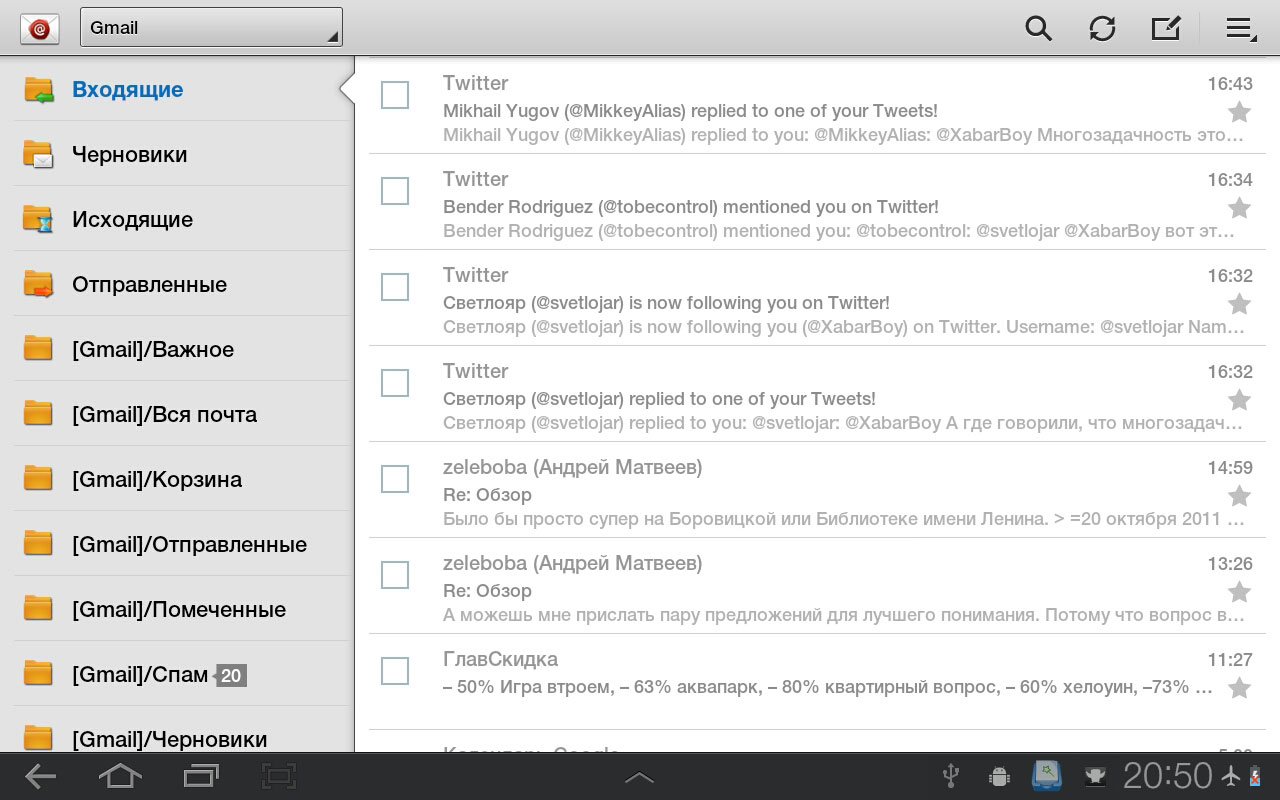Open the recent apps button
Viewport: 1280px width, 800px height.
(201, 776)
